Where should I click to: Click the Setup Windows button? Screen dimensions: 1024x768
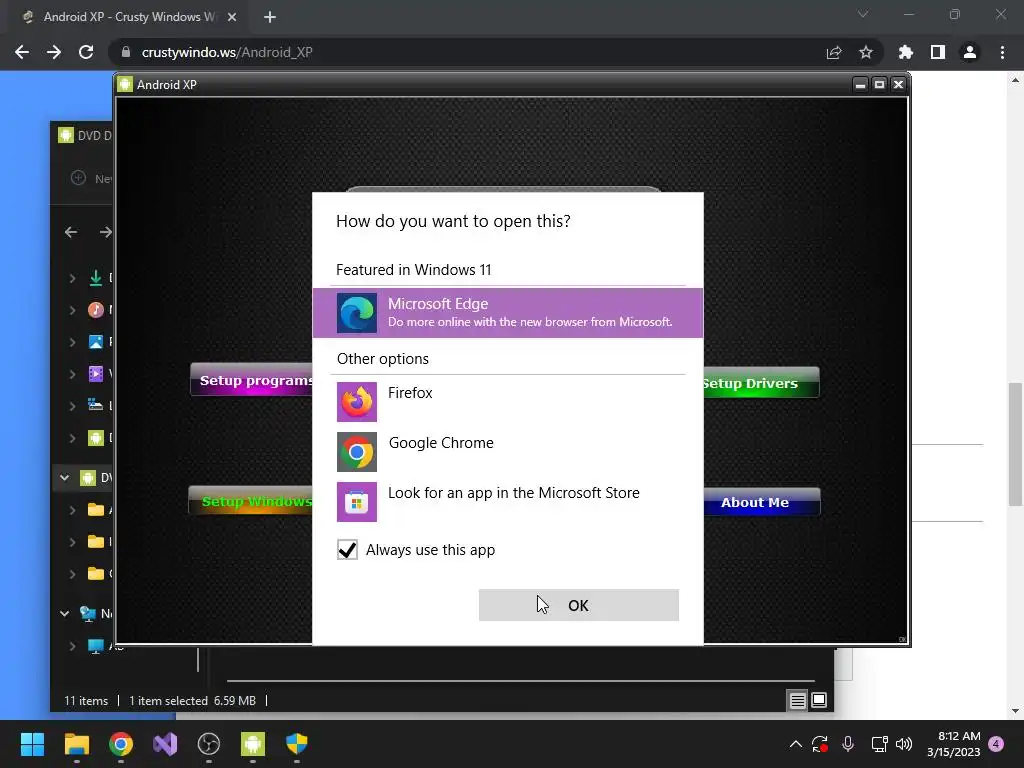[251, 501]
